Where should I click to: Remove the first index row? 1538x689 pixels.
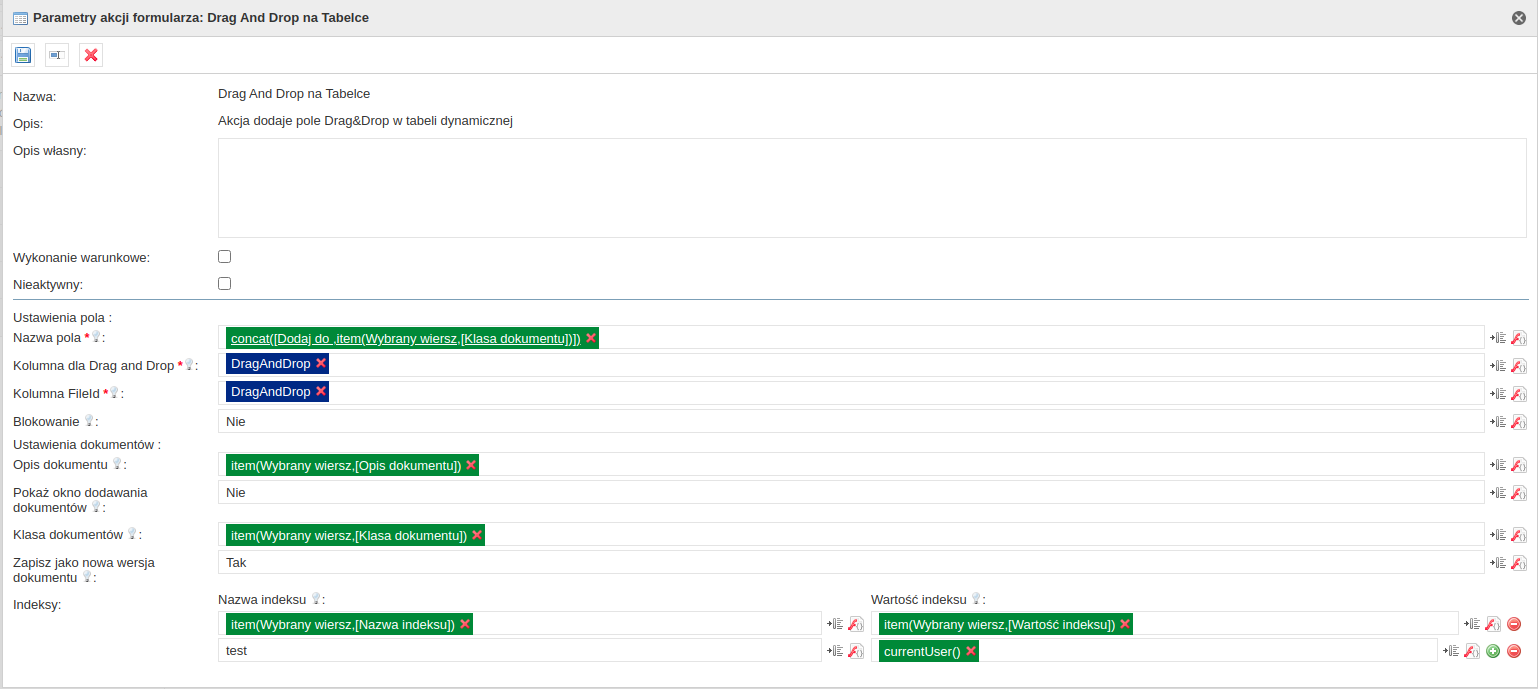coord(1514,624)
